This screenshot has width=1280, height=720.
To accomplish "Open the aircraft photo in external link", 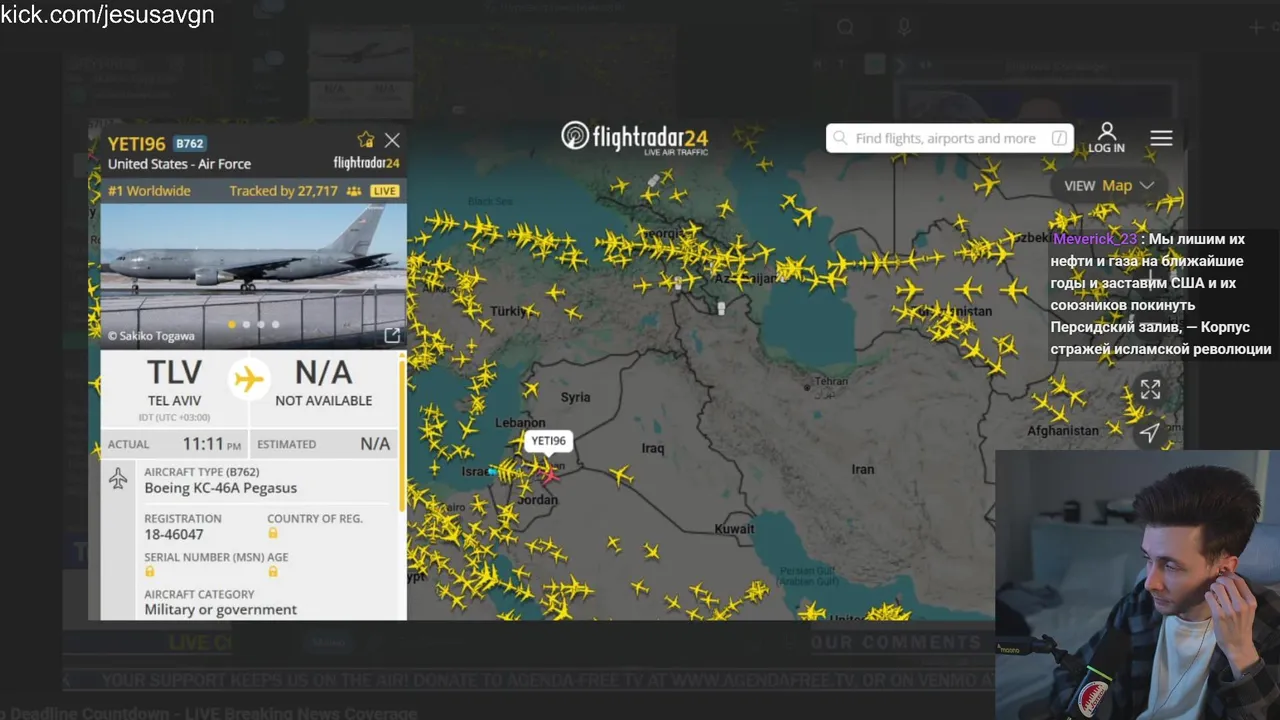I will 392,335.
